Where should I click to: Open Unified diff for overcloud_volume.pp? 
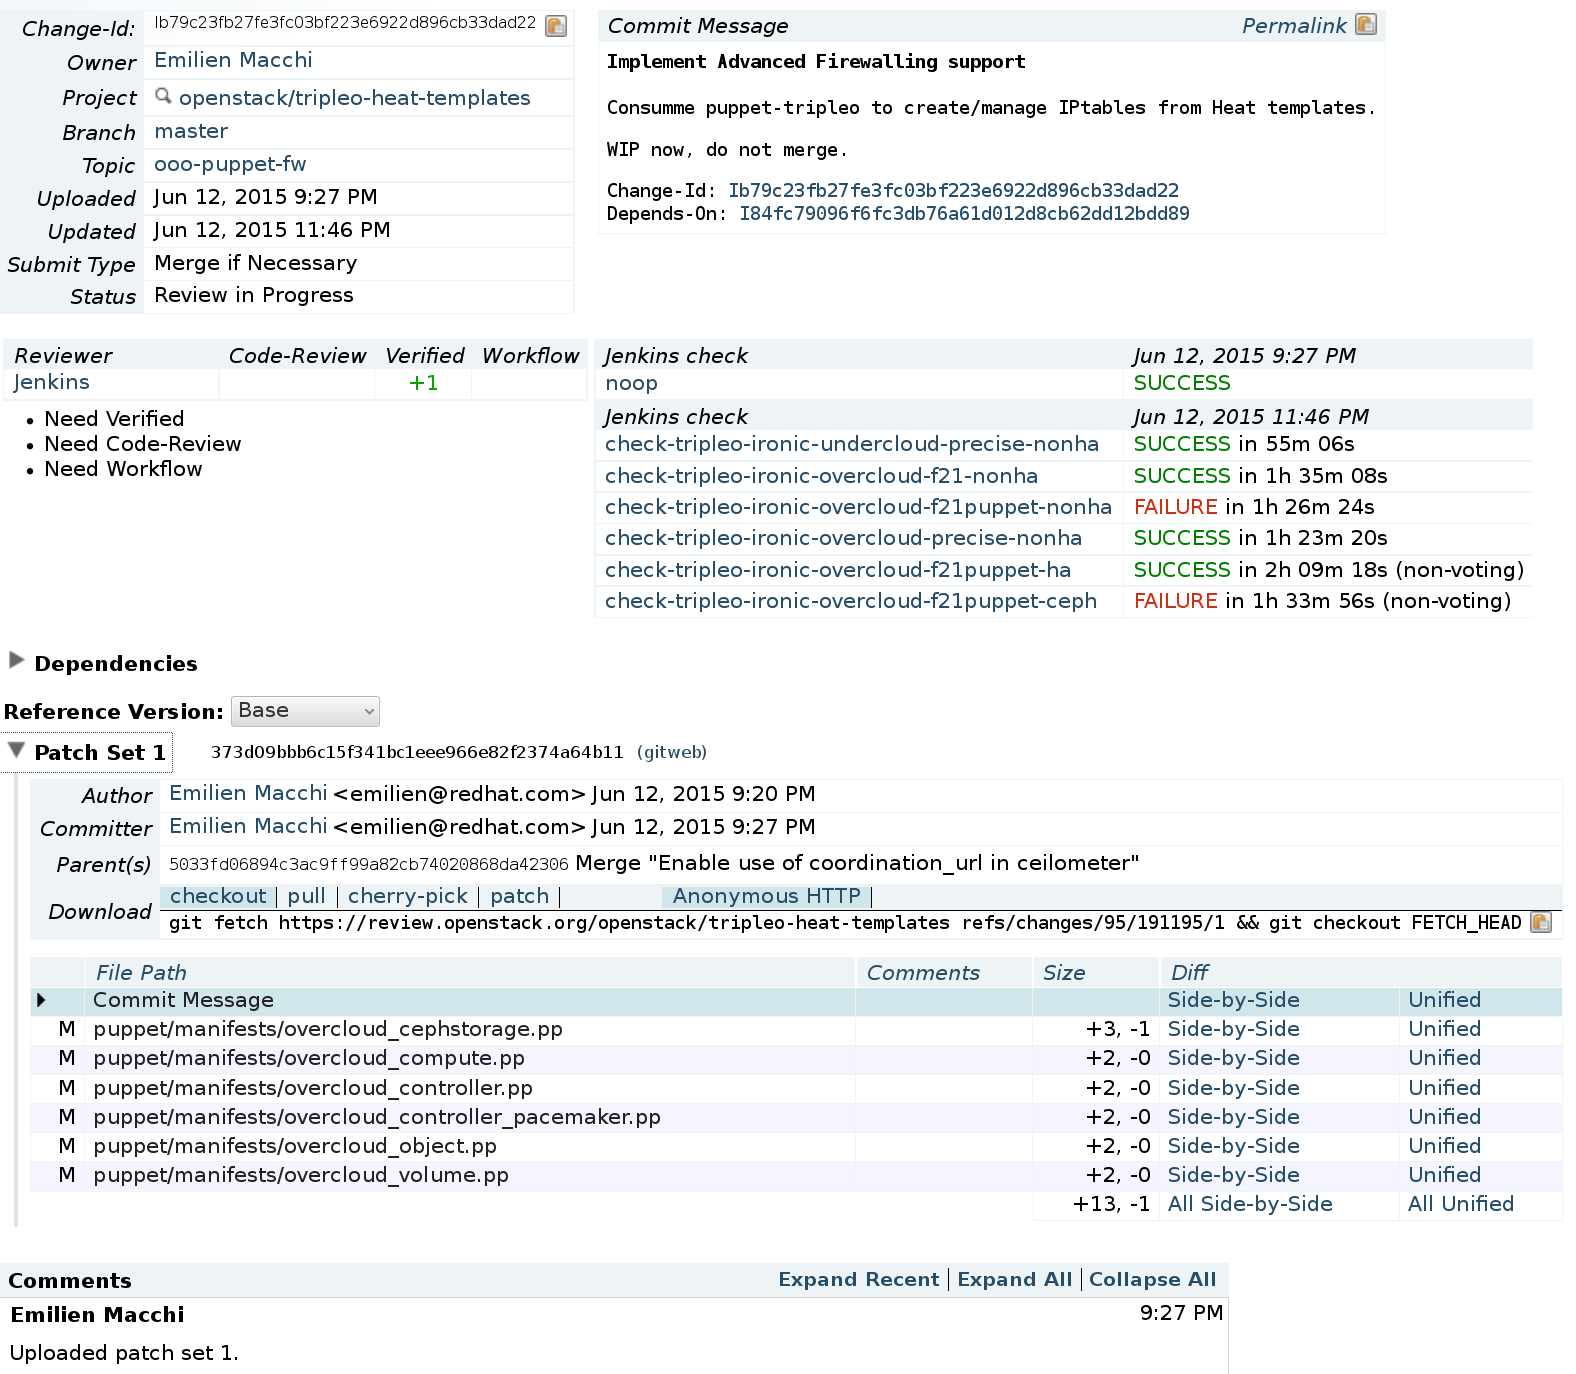click(x=1444, y=1175)
